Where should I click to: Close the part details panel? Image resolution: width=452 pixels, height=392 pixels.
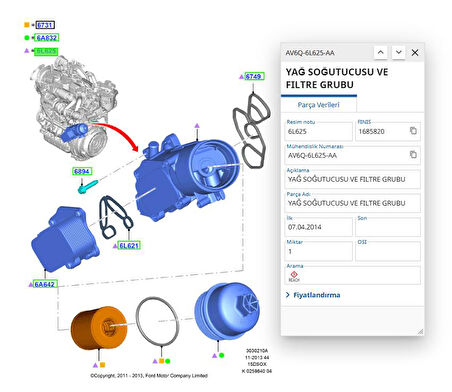tap(415, 53)
